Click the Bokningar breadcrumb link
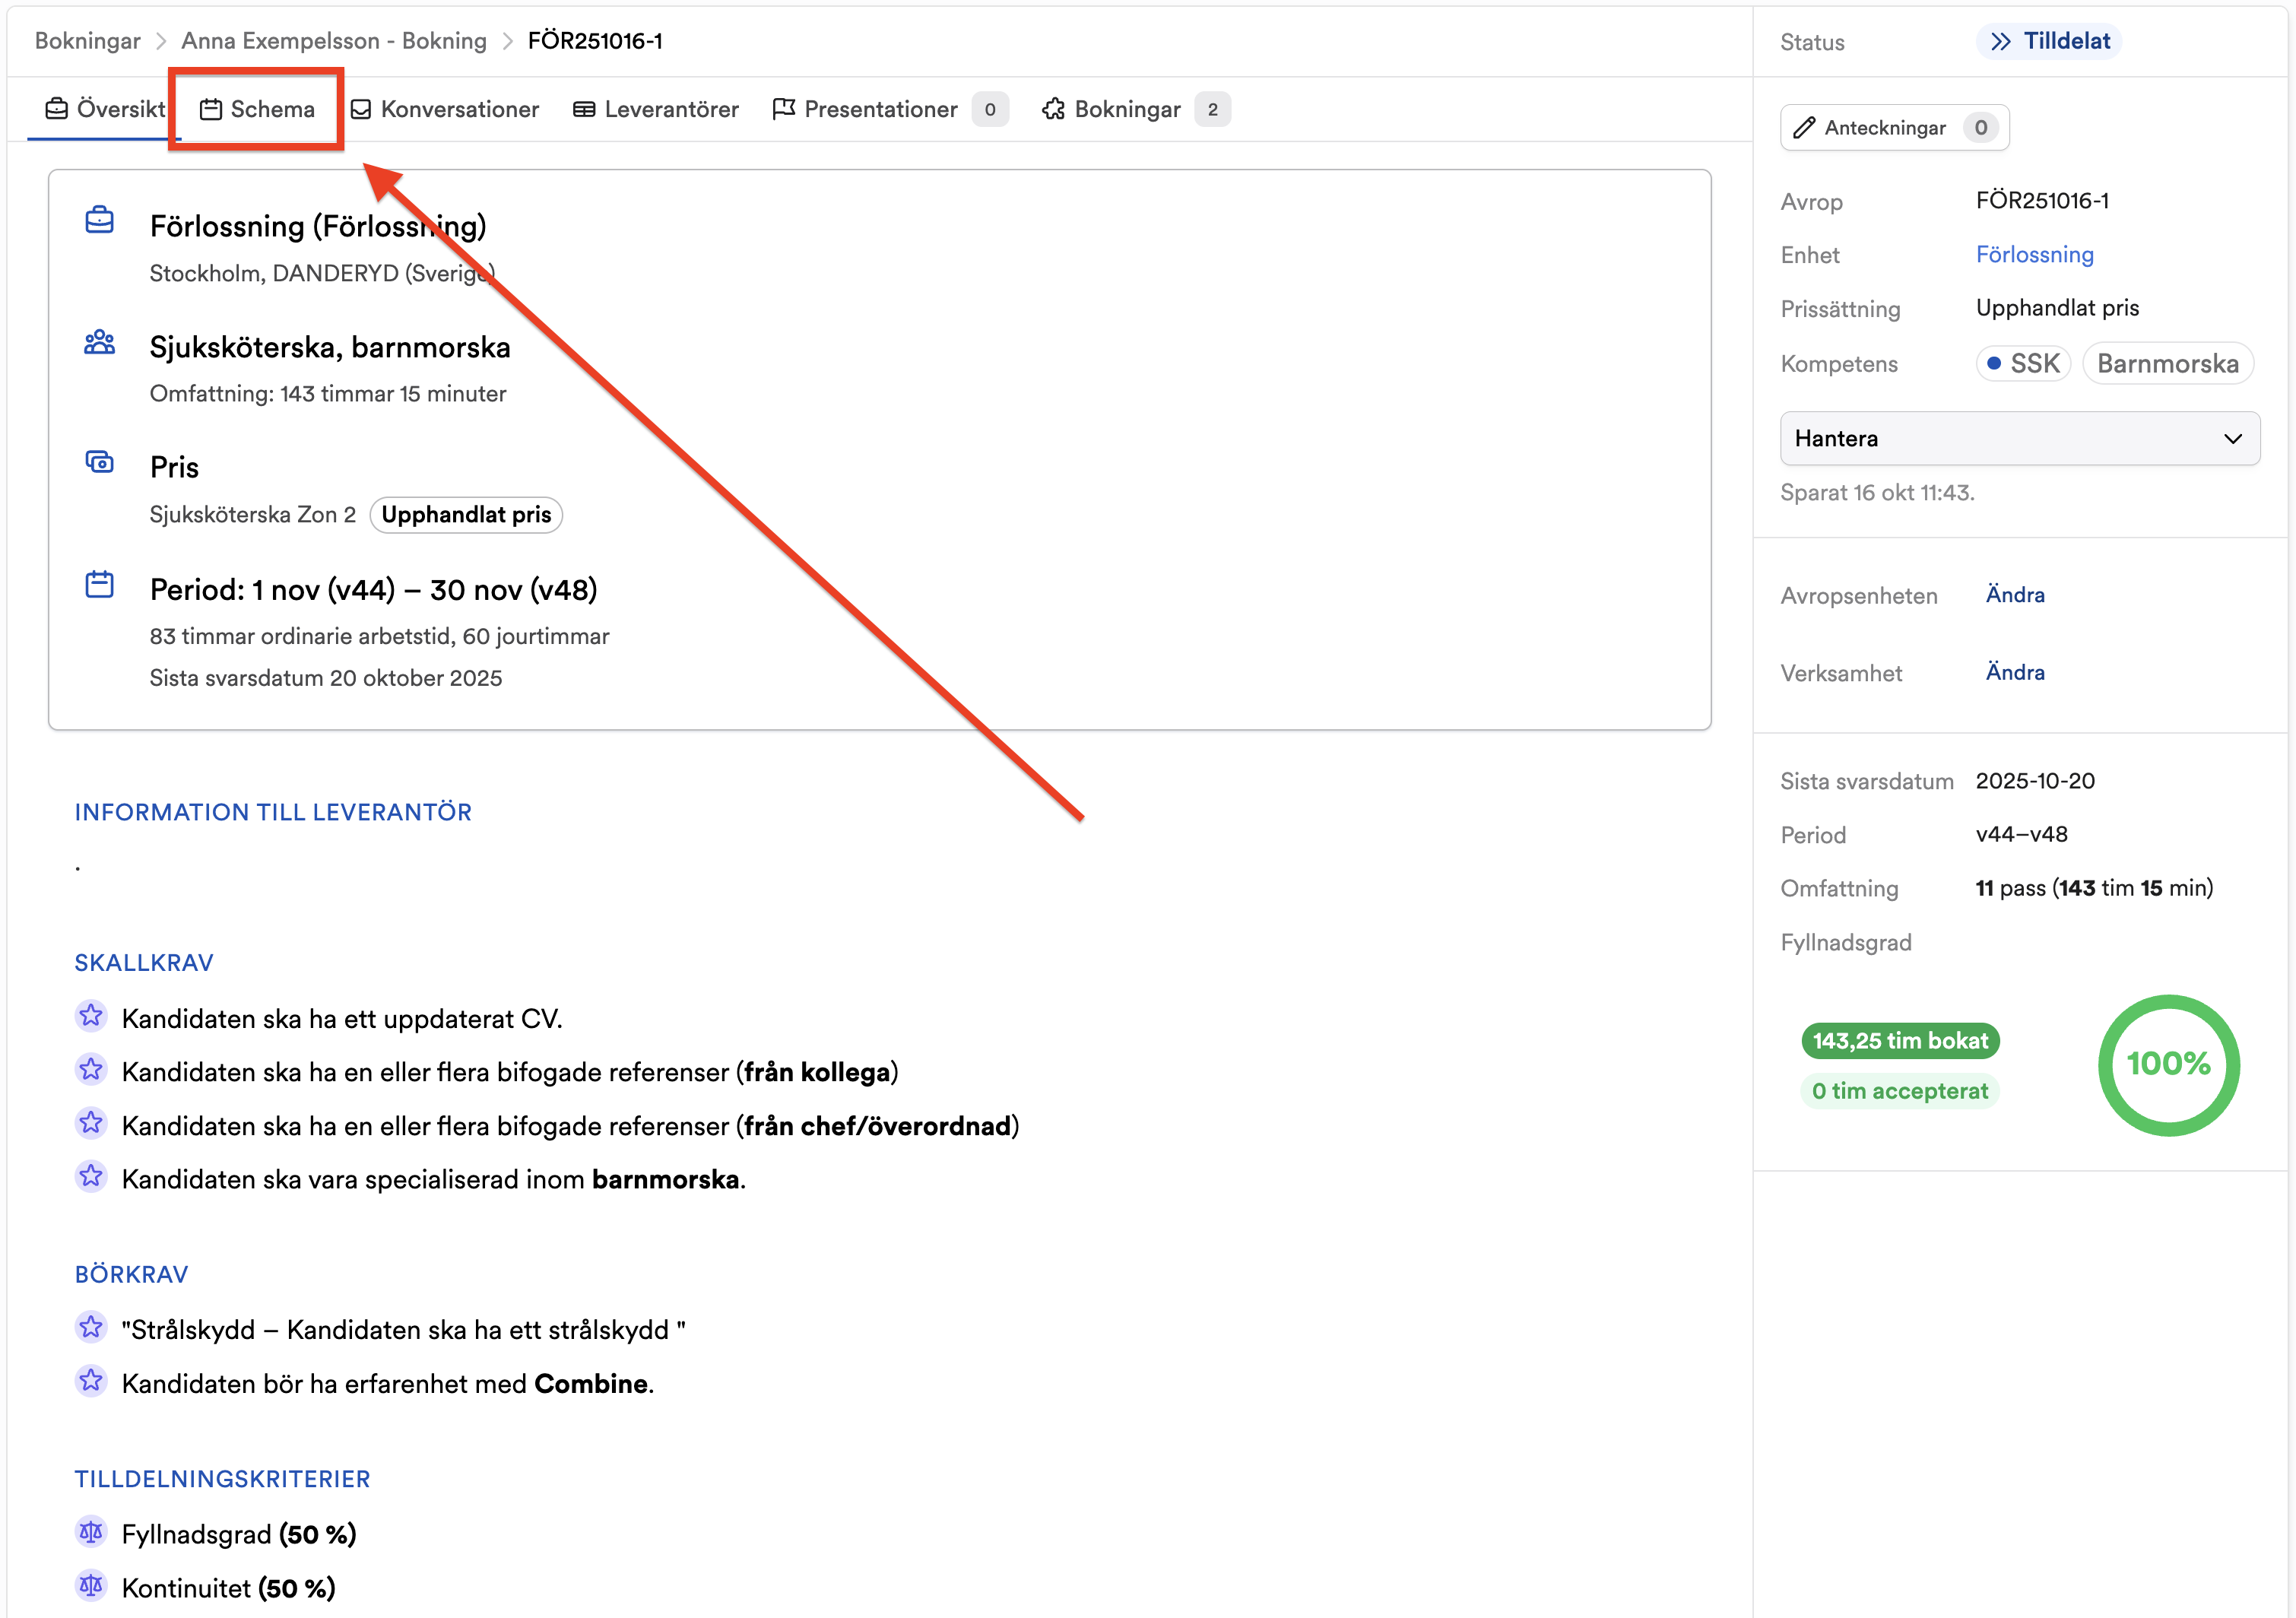Screen dimensions: 2296x1618 pos(88,40)
